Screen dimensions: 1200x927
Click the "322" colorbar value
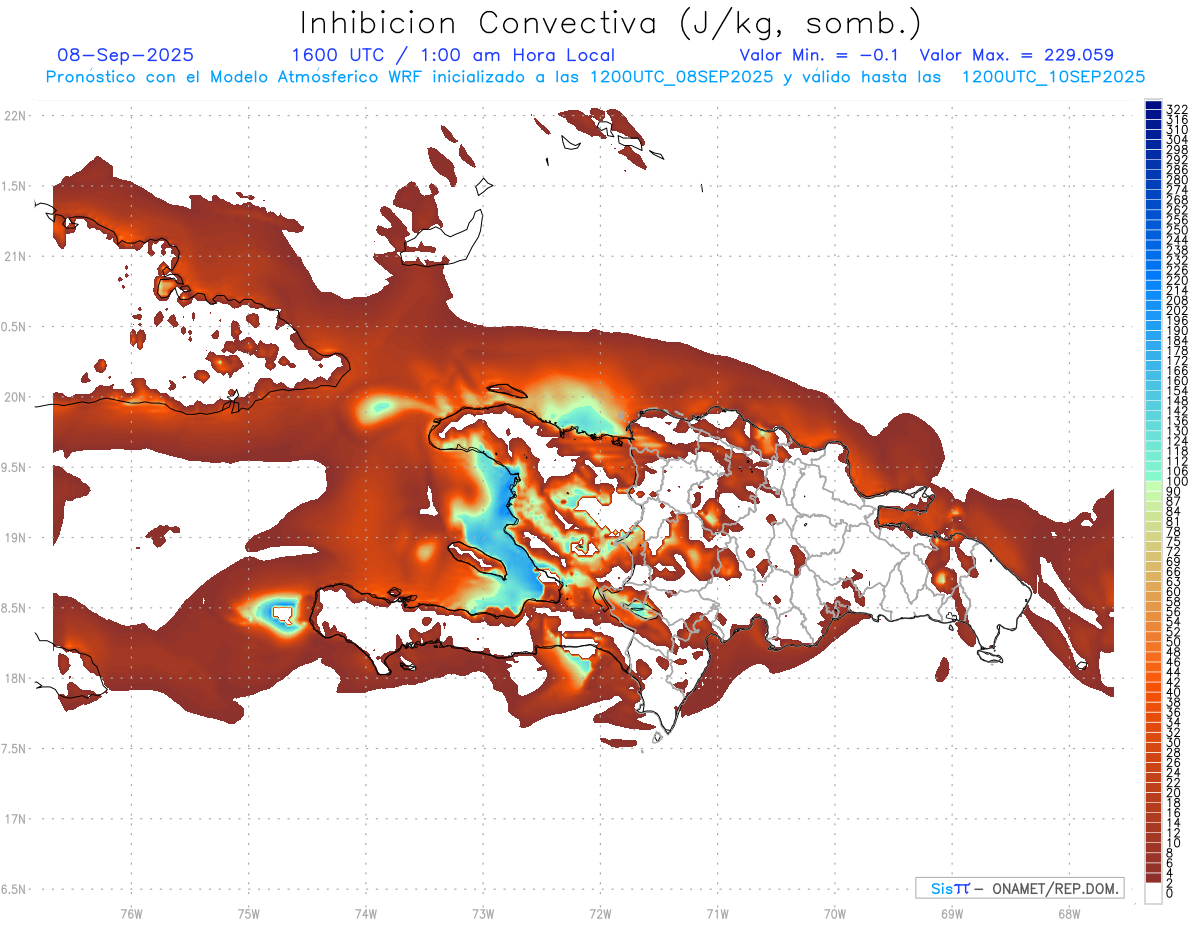pyautogui.click(x=1177, y=108)
